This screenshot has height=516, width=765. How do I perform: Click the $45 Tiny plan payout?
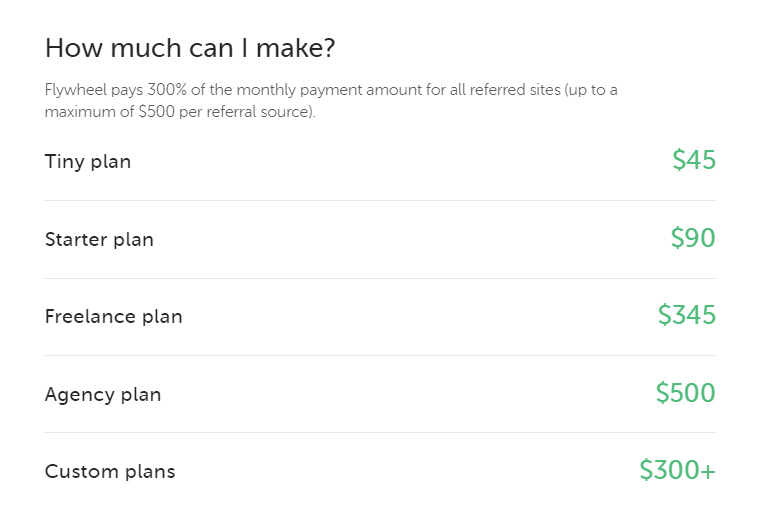pyautogui.click(x=694, y=160)
